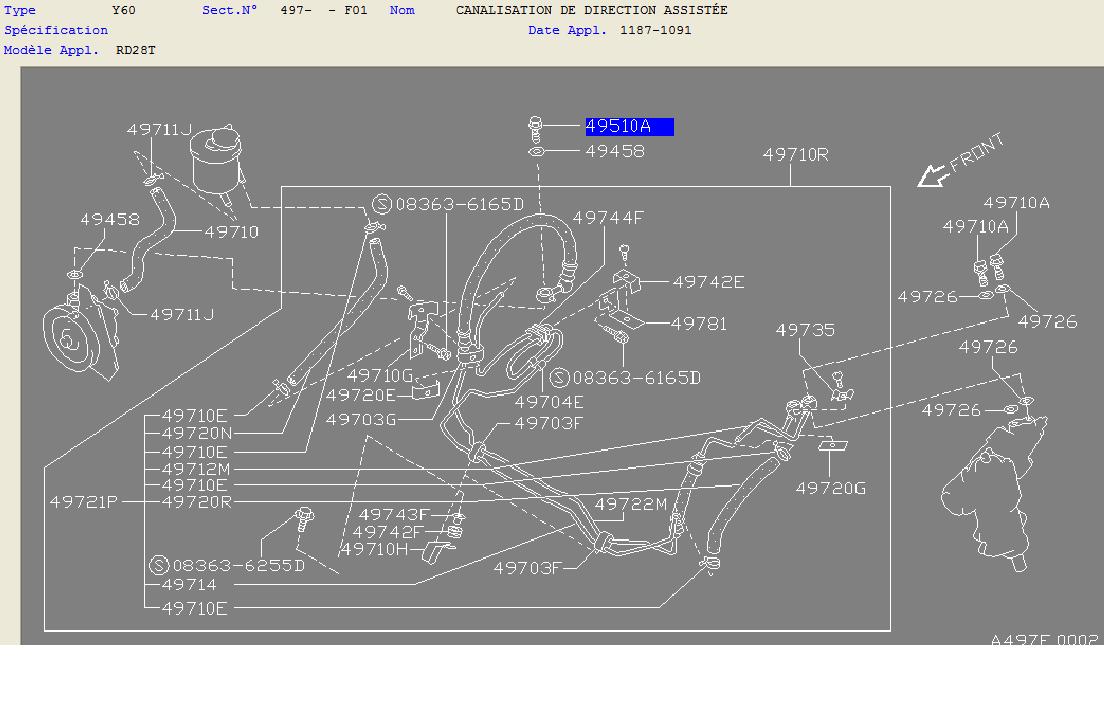Click on the 49710H label
This screenshot has width=1104, height=717.
point(375,549)
